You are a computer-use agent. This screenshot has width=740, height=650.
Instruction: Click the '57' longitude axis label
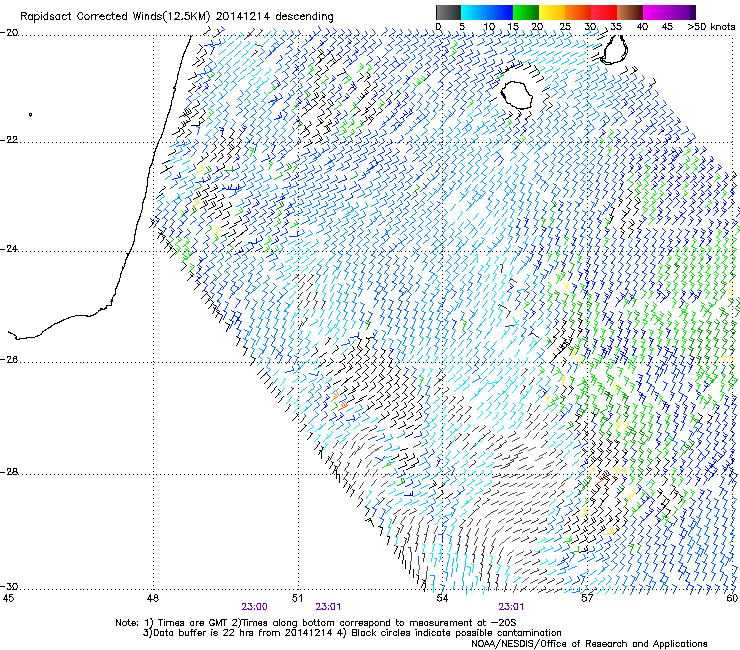tap(587, 599)
